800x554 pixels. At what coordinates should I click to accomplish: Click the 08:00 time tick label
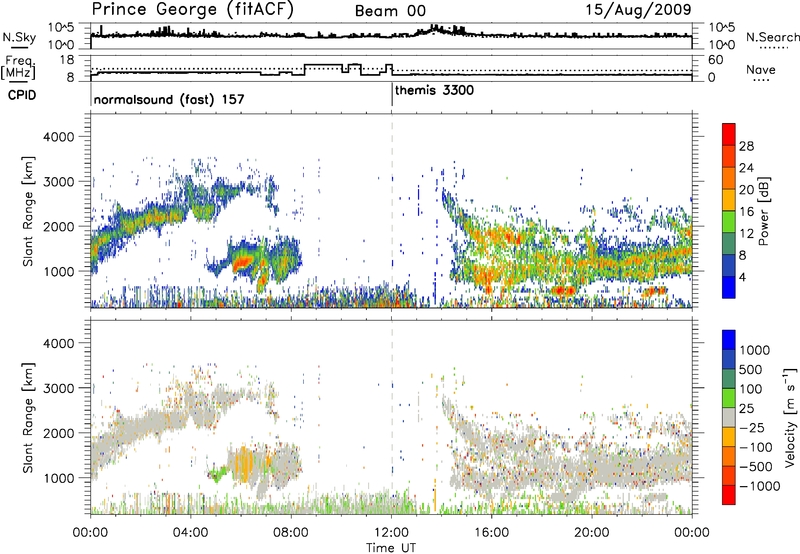pos(291,533)
